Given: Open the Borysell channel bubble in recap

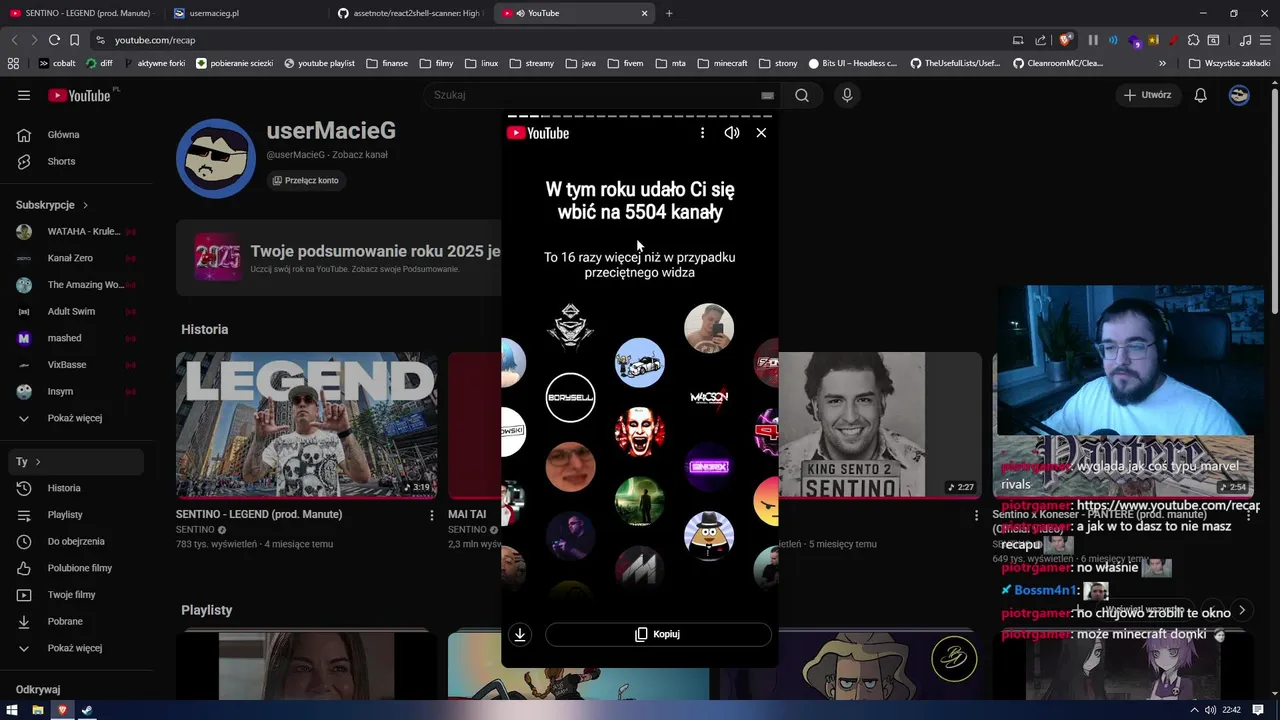Looking at the screenshot, I should coord(570,397).
